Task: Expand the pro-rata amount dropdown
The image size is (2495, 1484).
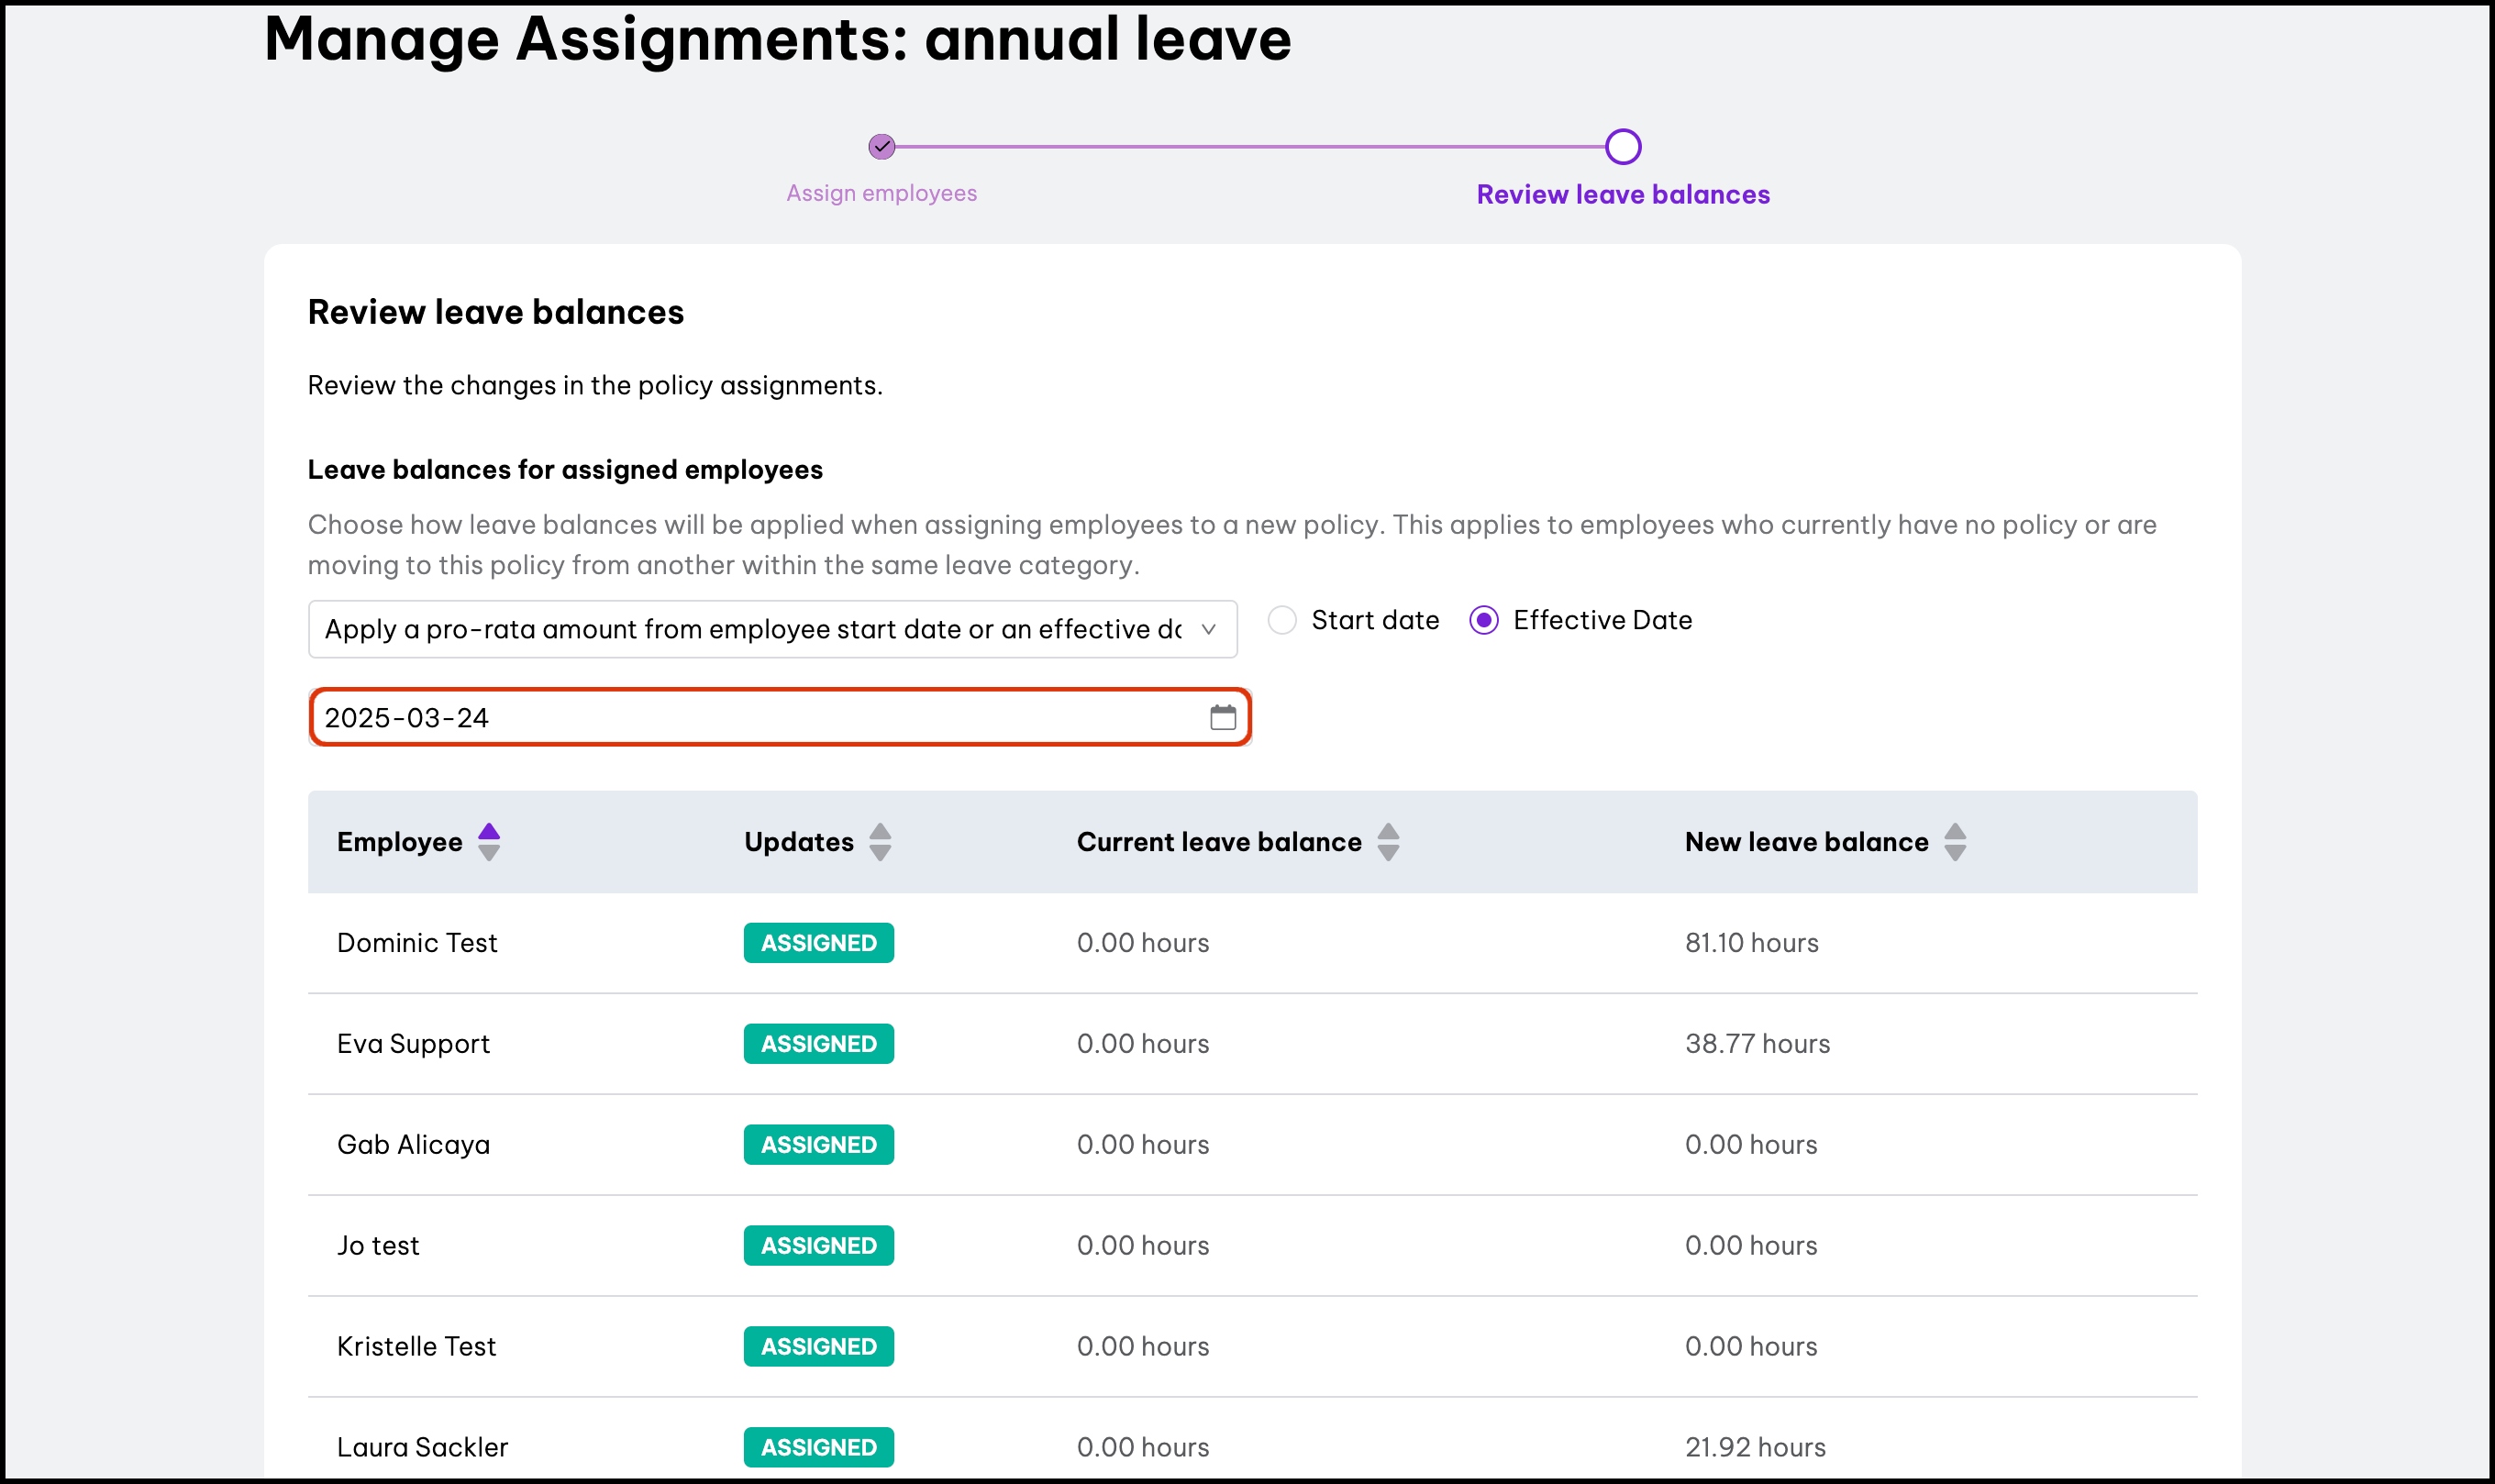Action: click(x=750, y=629)
